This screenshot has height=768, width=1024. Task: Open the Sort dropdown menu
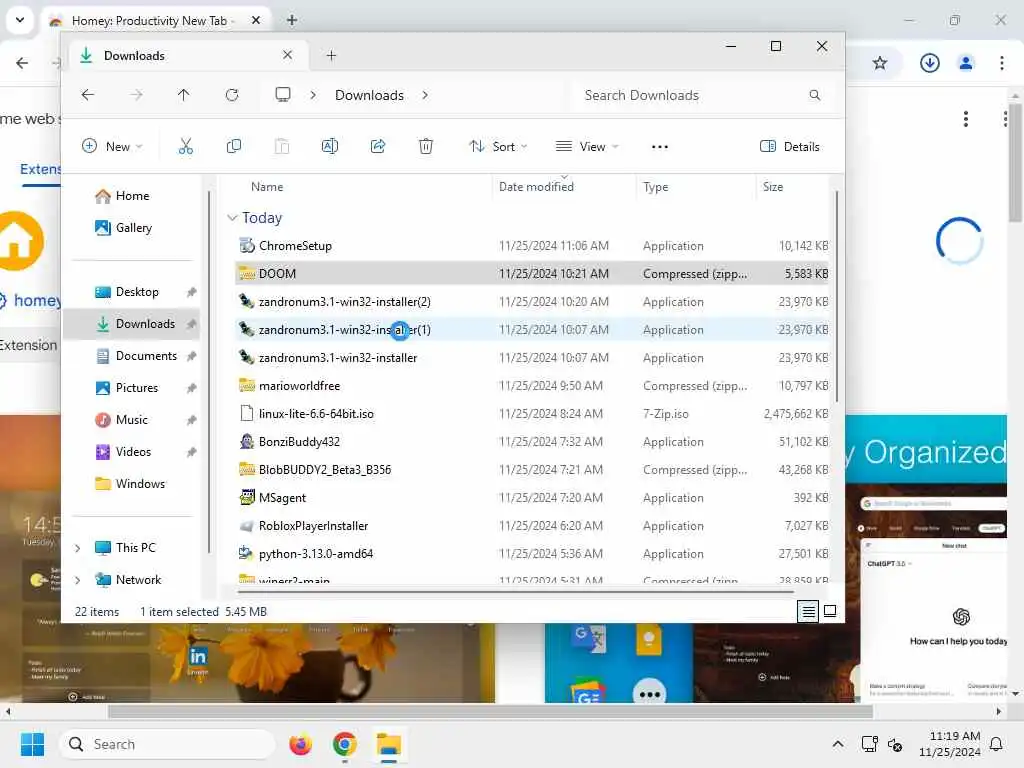498,146
